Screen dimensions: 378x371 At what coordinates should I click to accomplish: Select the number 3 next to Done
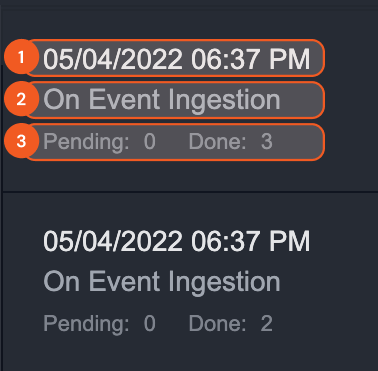[x=267, y=142]
